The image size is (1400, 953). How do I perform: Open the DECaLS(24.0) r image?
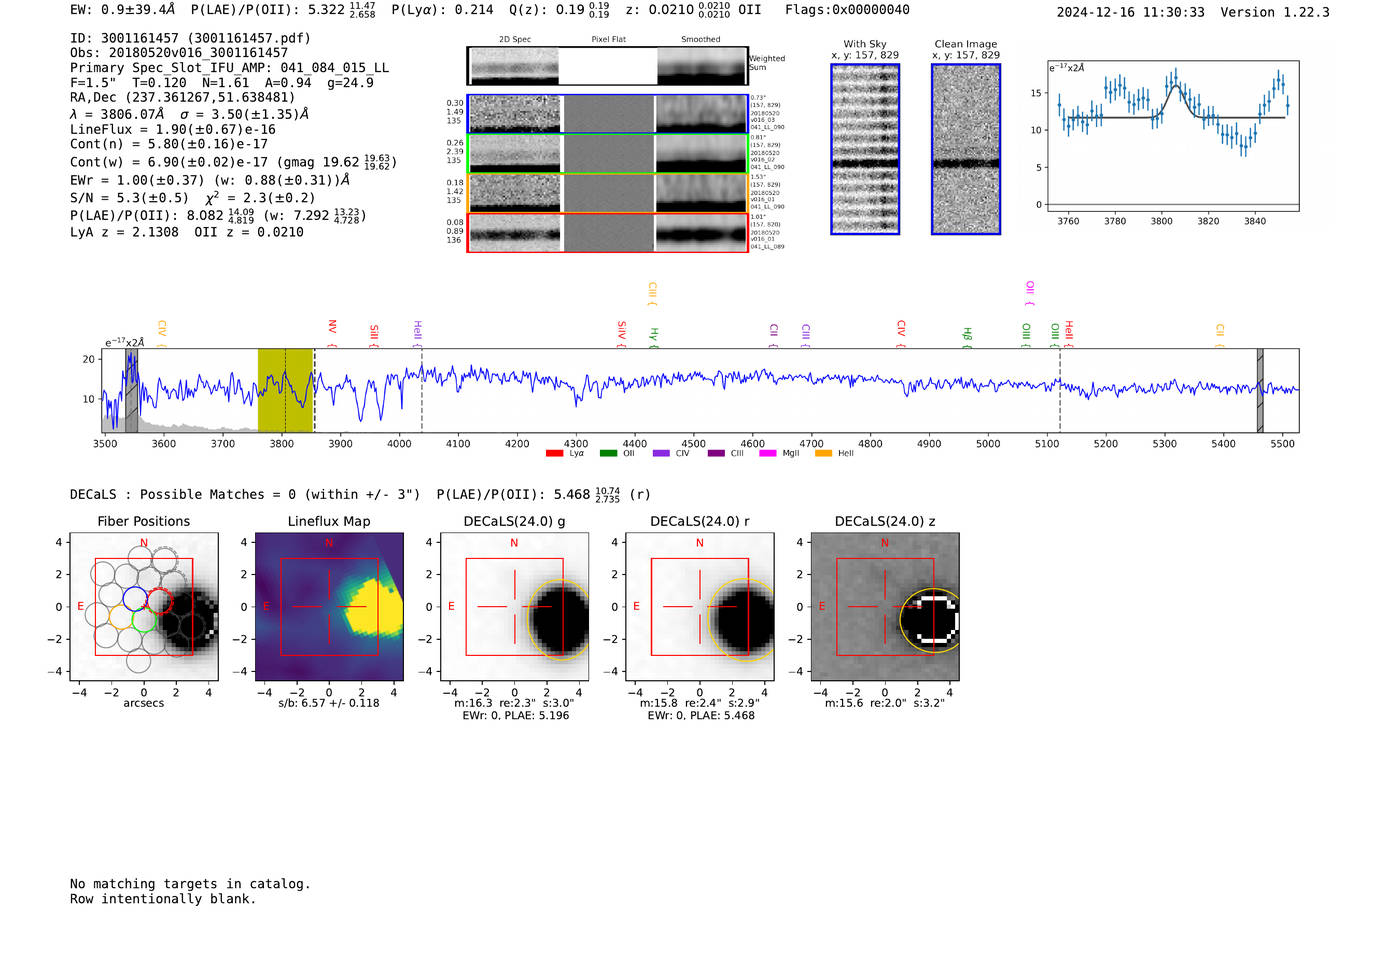point(700,606)
